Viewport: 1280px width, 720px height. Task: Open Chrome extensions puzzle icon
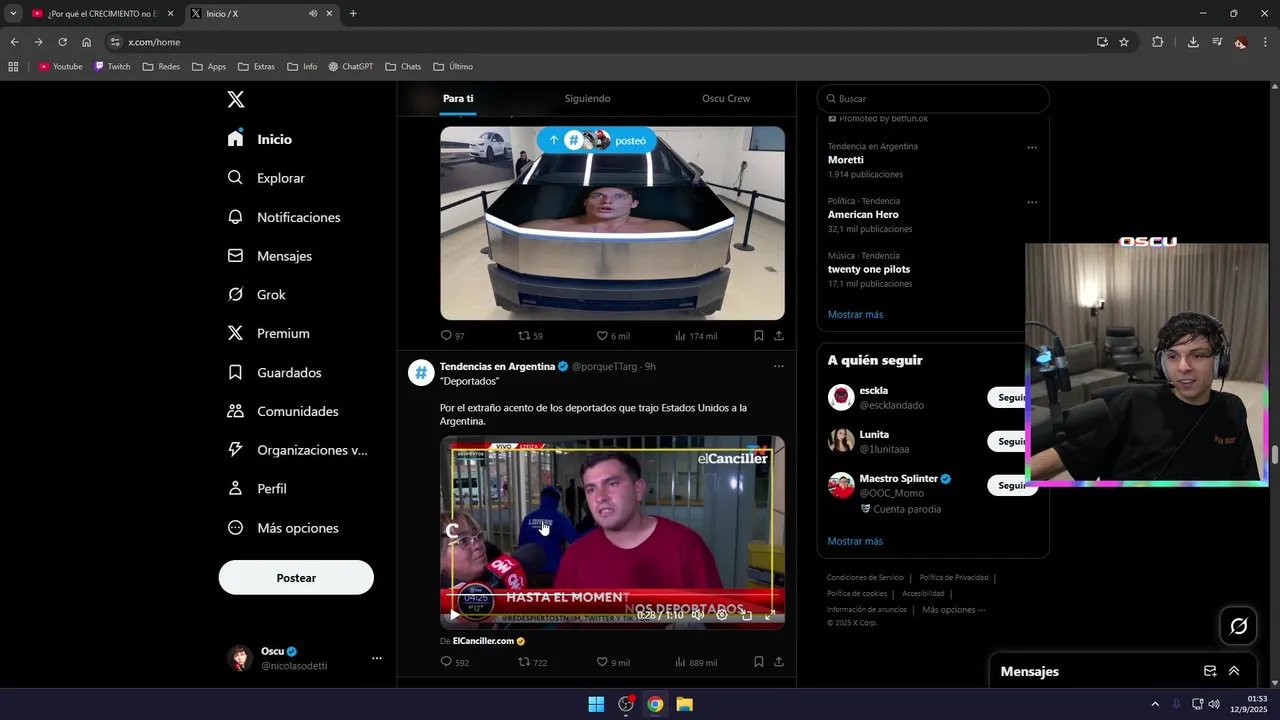(1158, 42)
